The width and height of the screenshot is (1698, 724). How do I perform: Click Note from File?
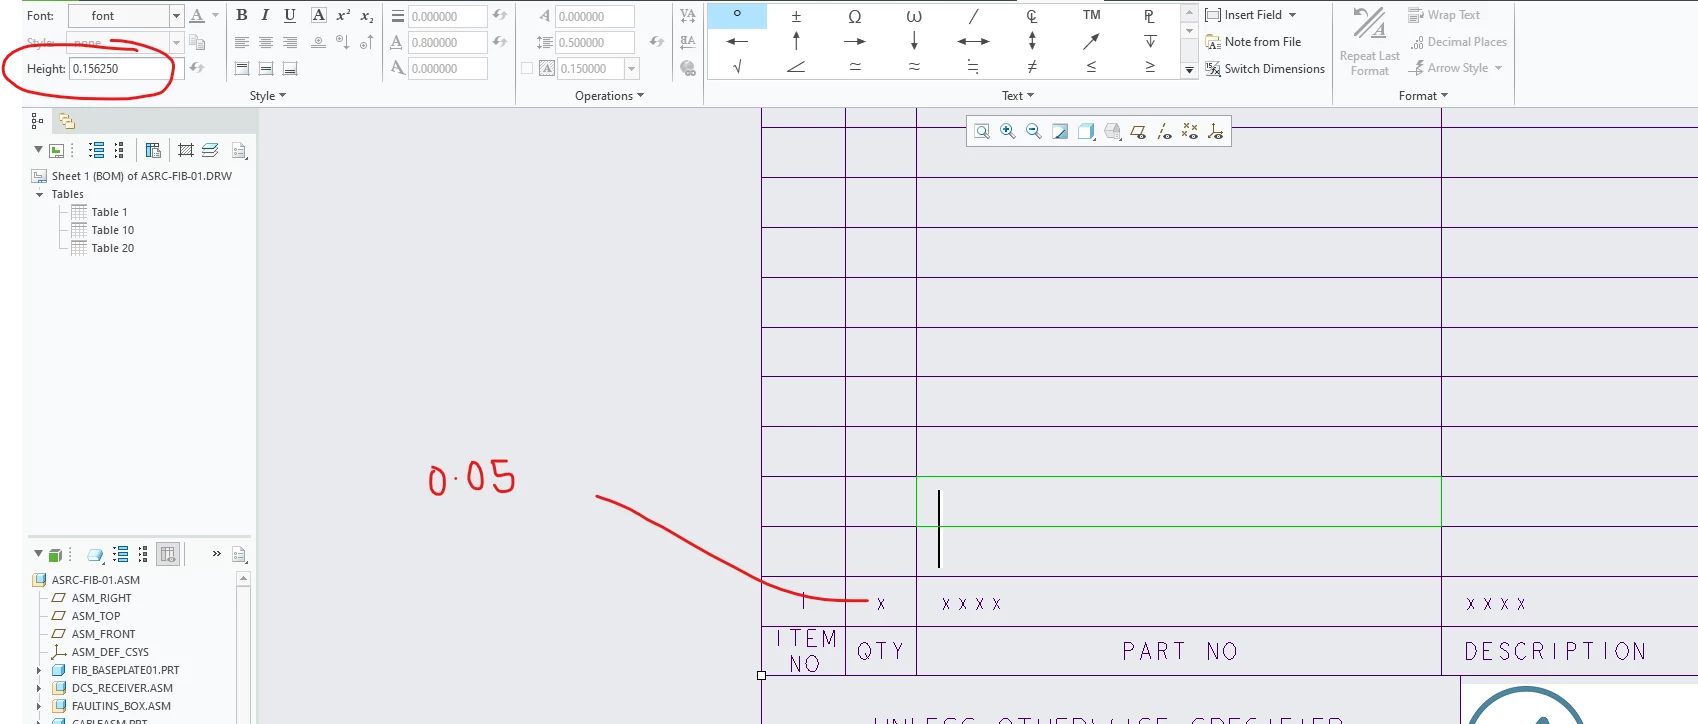pos(1253,42)
